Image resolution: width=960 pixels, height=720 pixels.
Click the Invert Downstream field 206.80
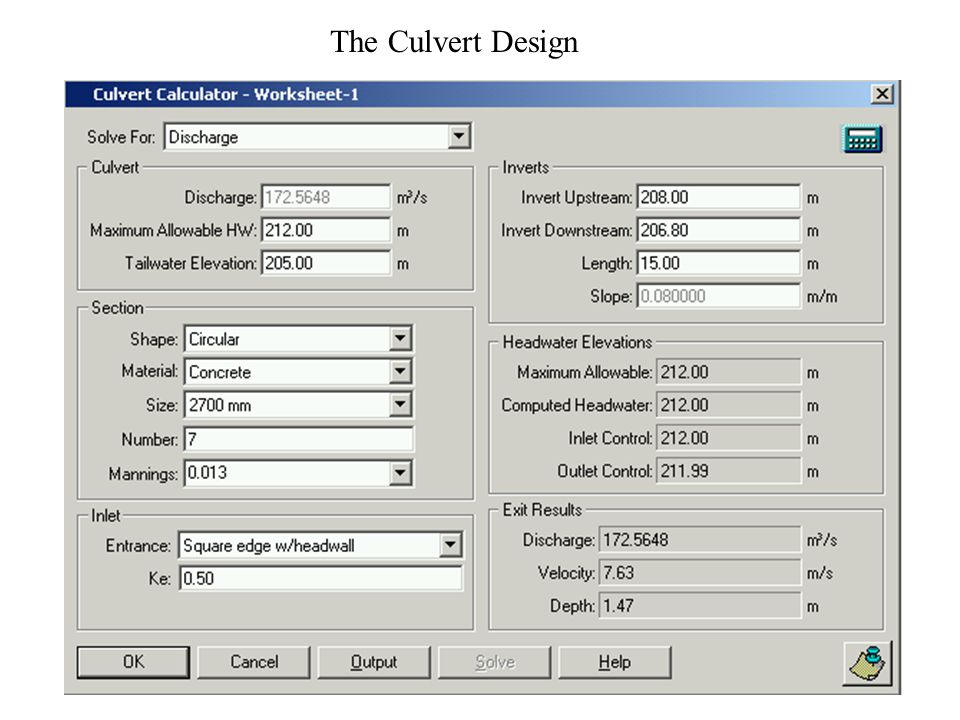[718, 230]
